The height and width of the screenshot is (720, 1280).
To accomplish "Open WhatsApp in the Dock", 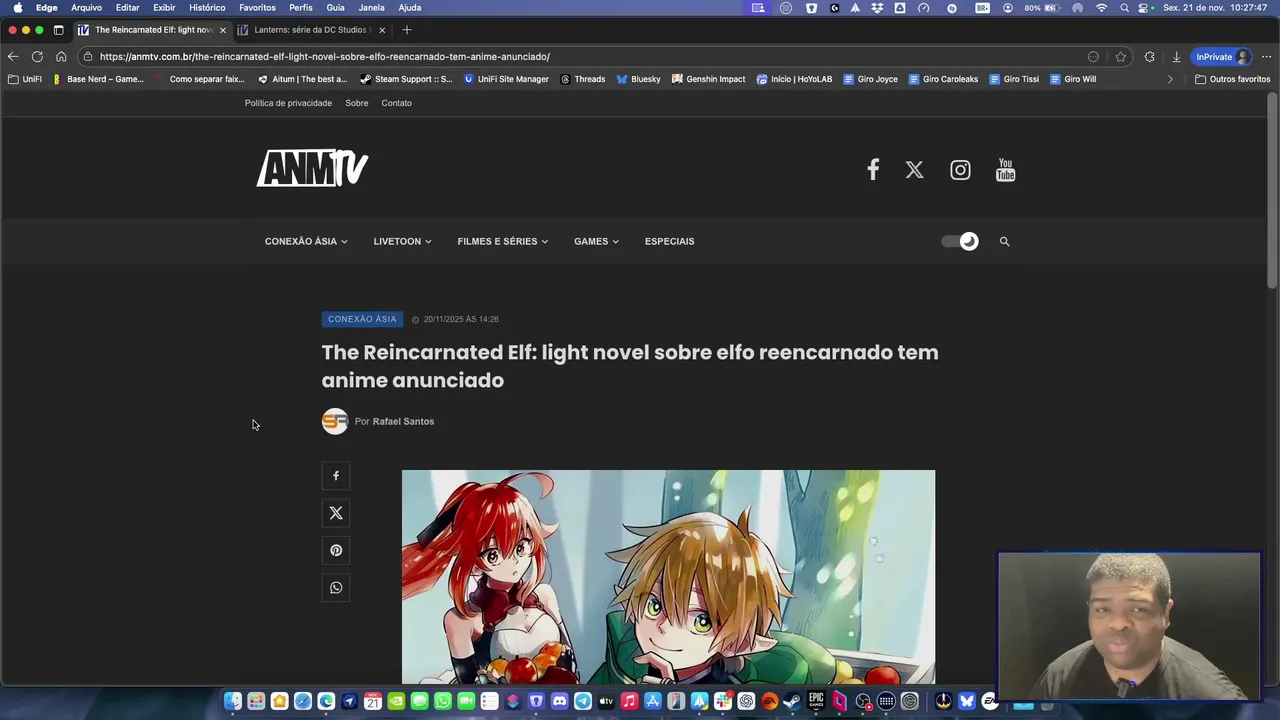I will [x=443, y=701].
